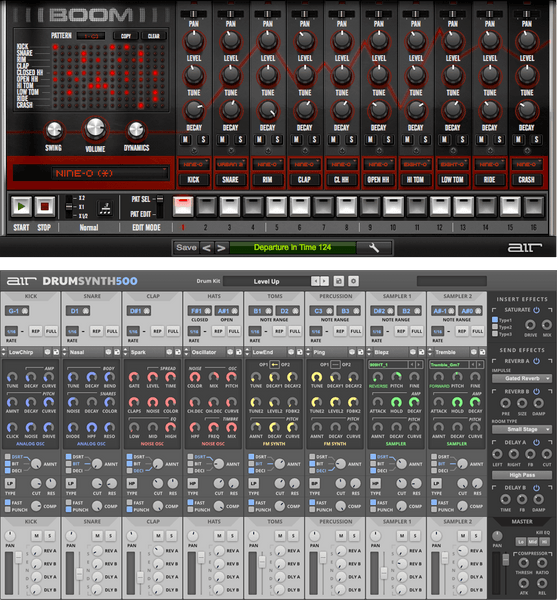Image resolution: width=557 pixels, height=600 pixels.
Task: Click the Save preset button
Action: pos(186,248)
